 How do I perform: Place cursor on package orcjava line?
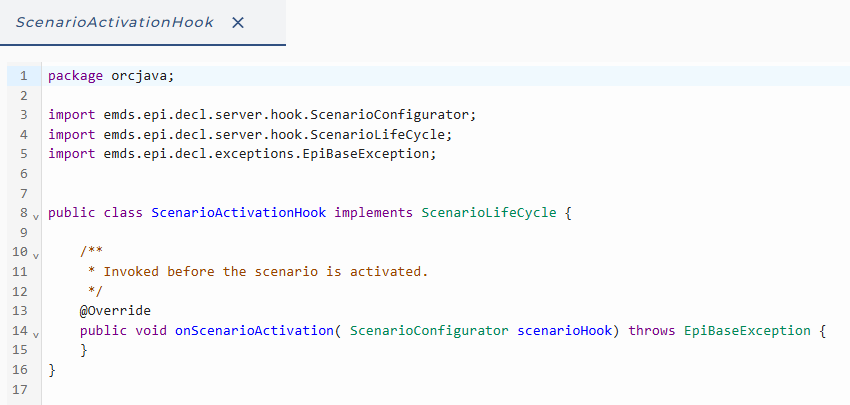click(111, 76)
